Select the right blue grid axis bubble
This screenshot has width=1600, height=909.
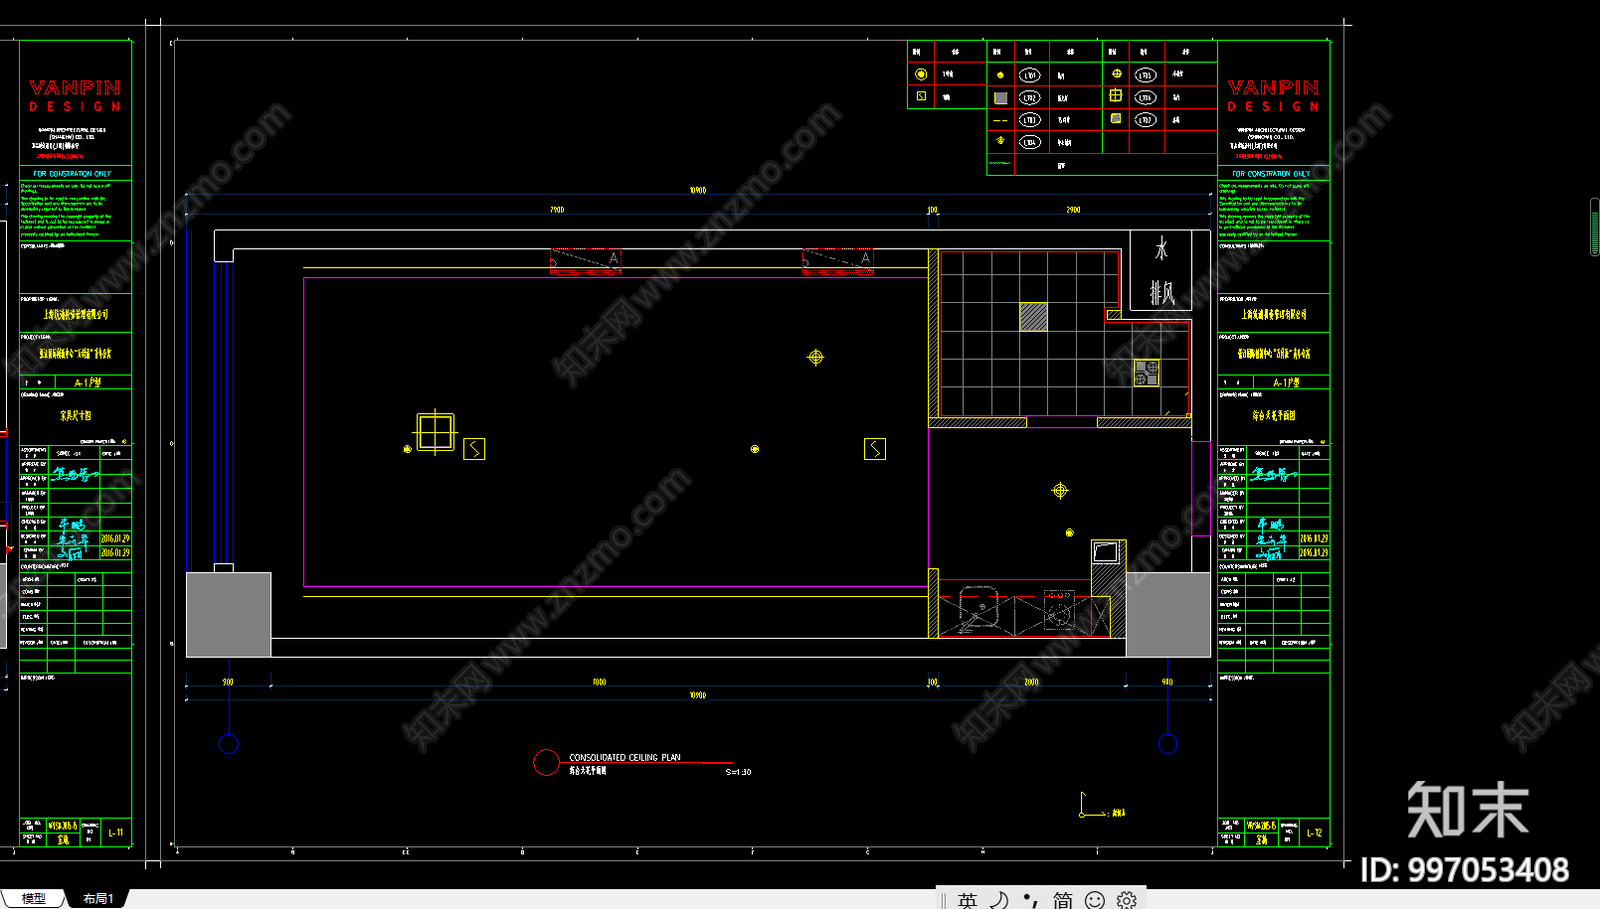click(x=1168, y=743)
